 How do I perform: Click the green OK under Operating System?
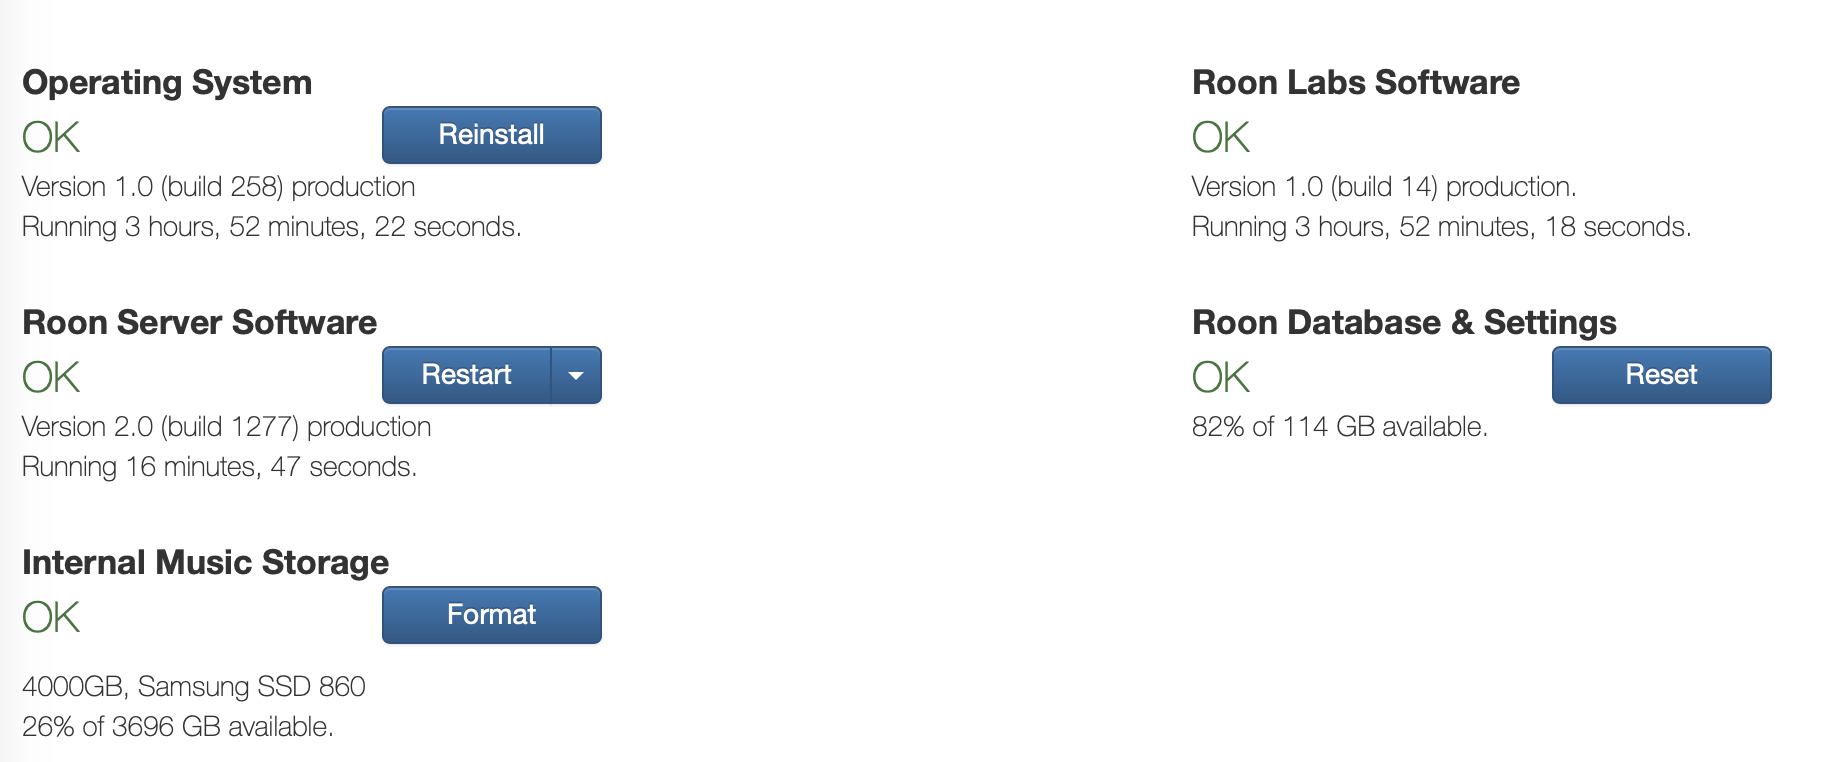click(x=49, y=136)
